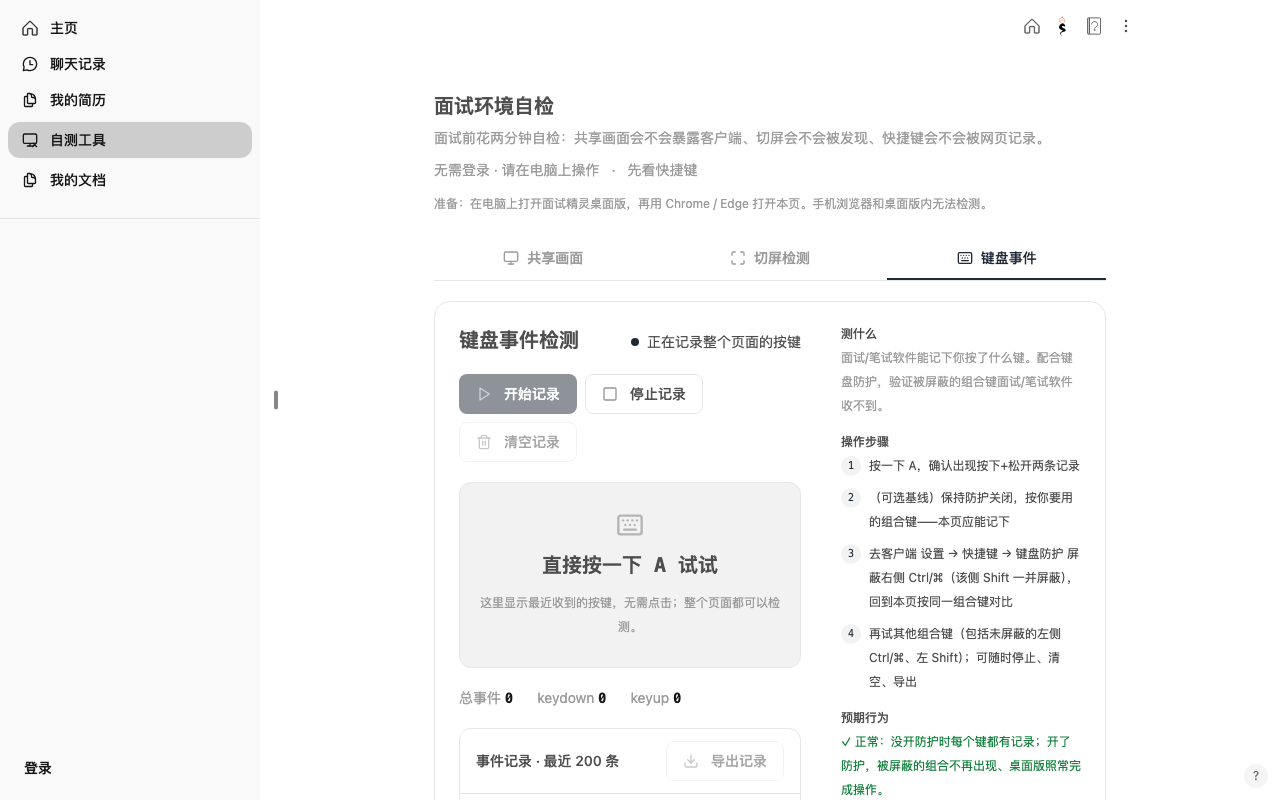Click 登录 at the sidebar bottom
Viewport: 1280px width, 800px height.
(x=38, y=768)
